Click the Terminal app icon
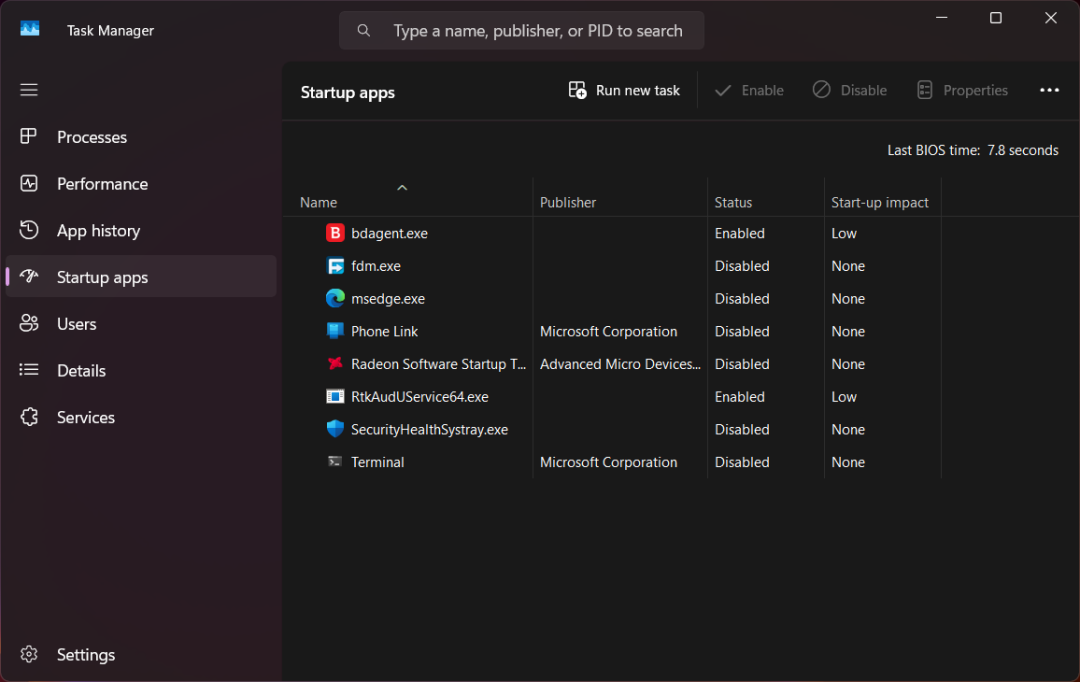This screenshot has height=682, width=1080. (335, 462)
